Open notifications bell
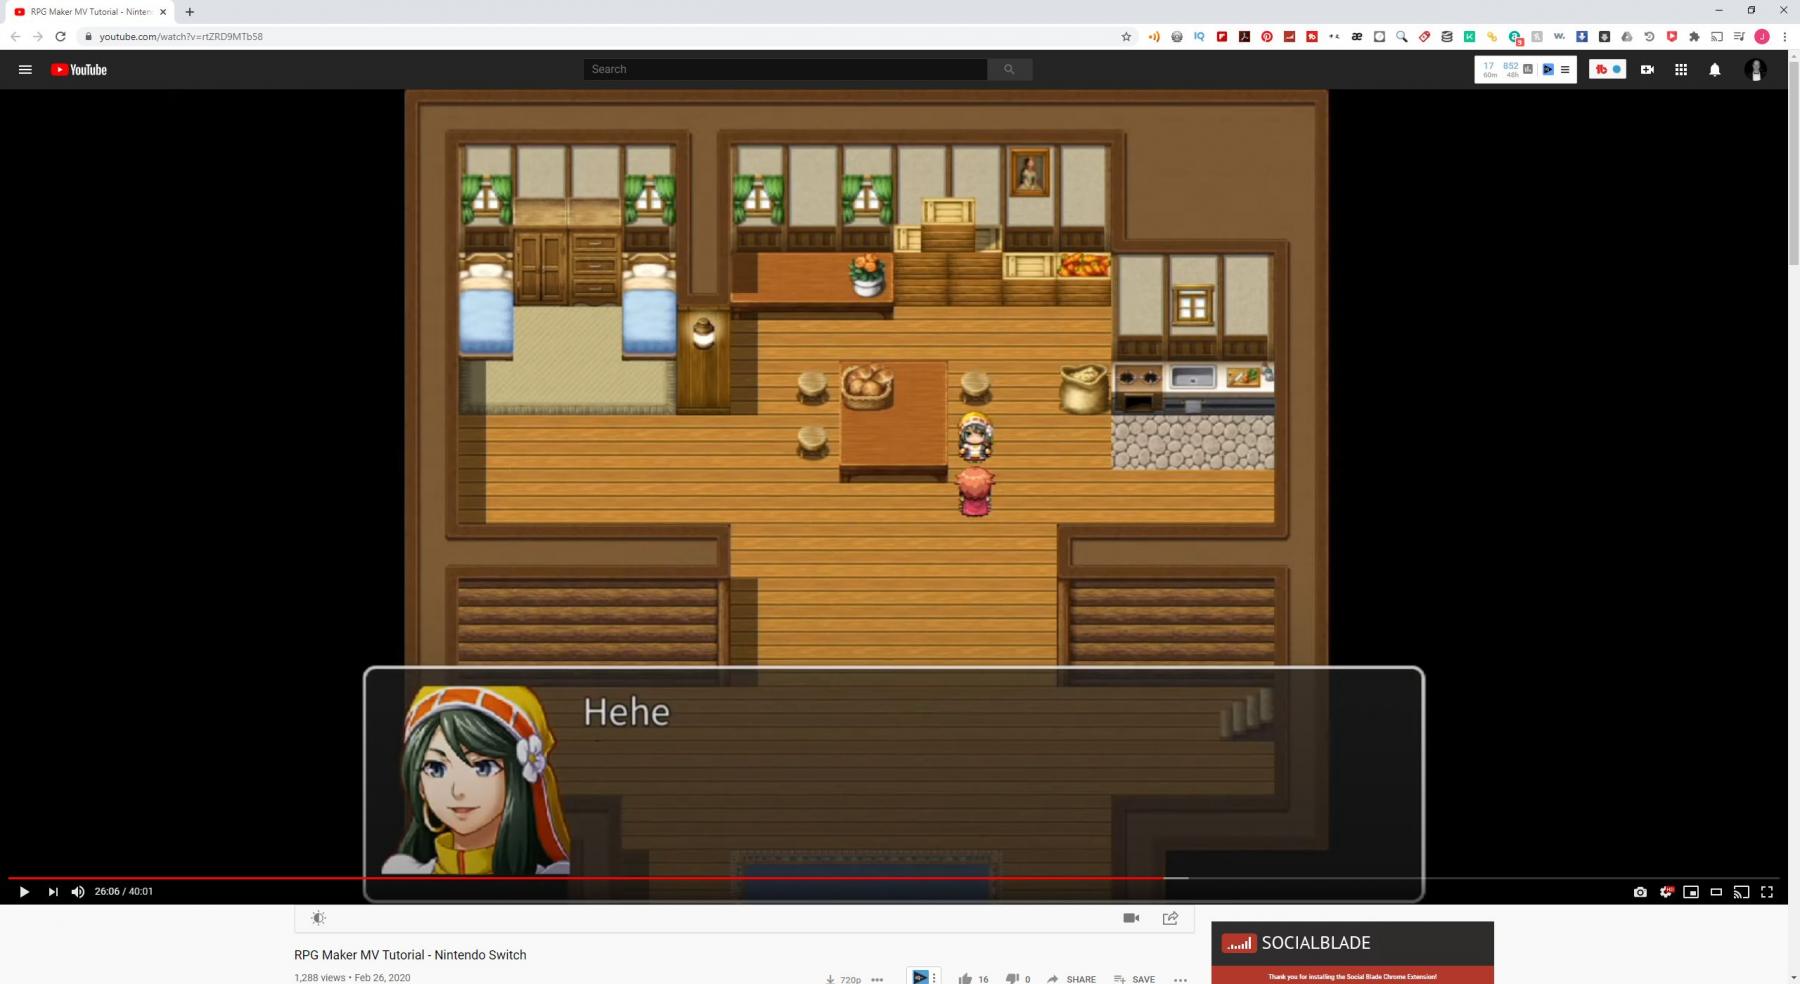Screen dimensions: 1800x984 click(x=1715, y=70)
